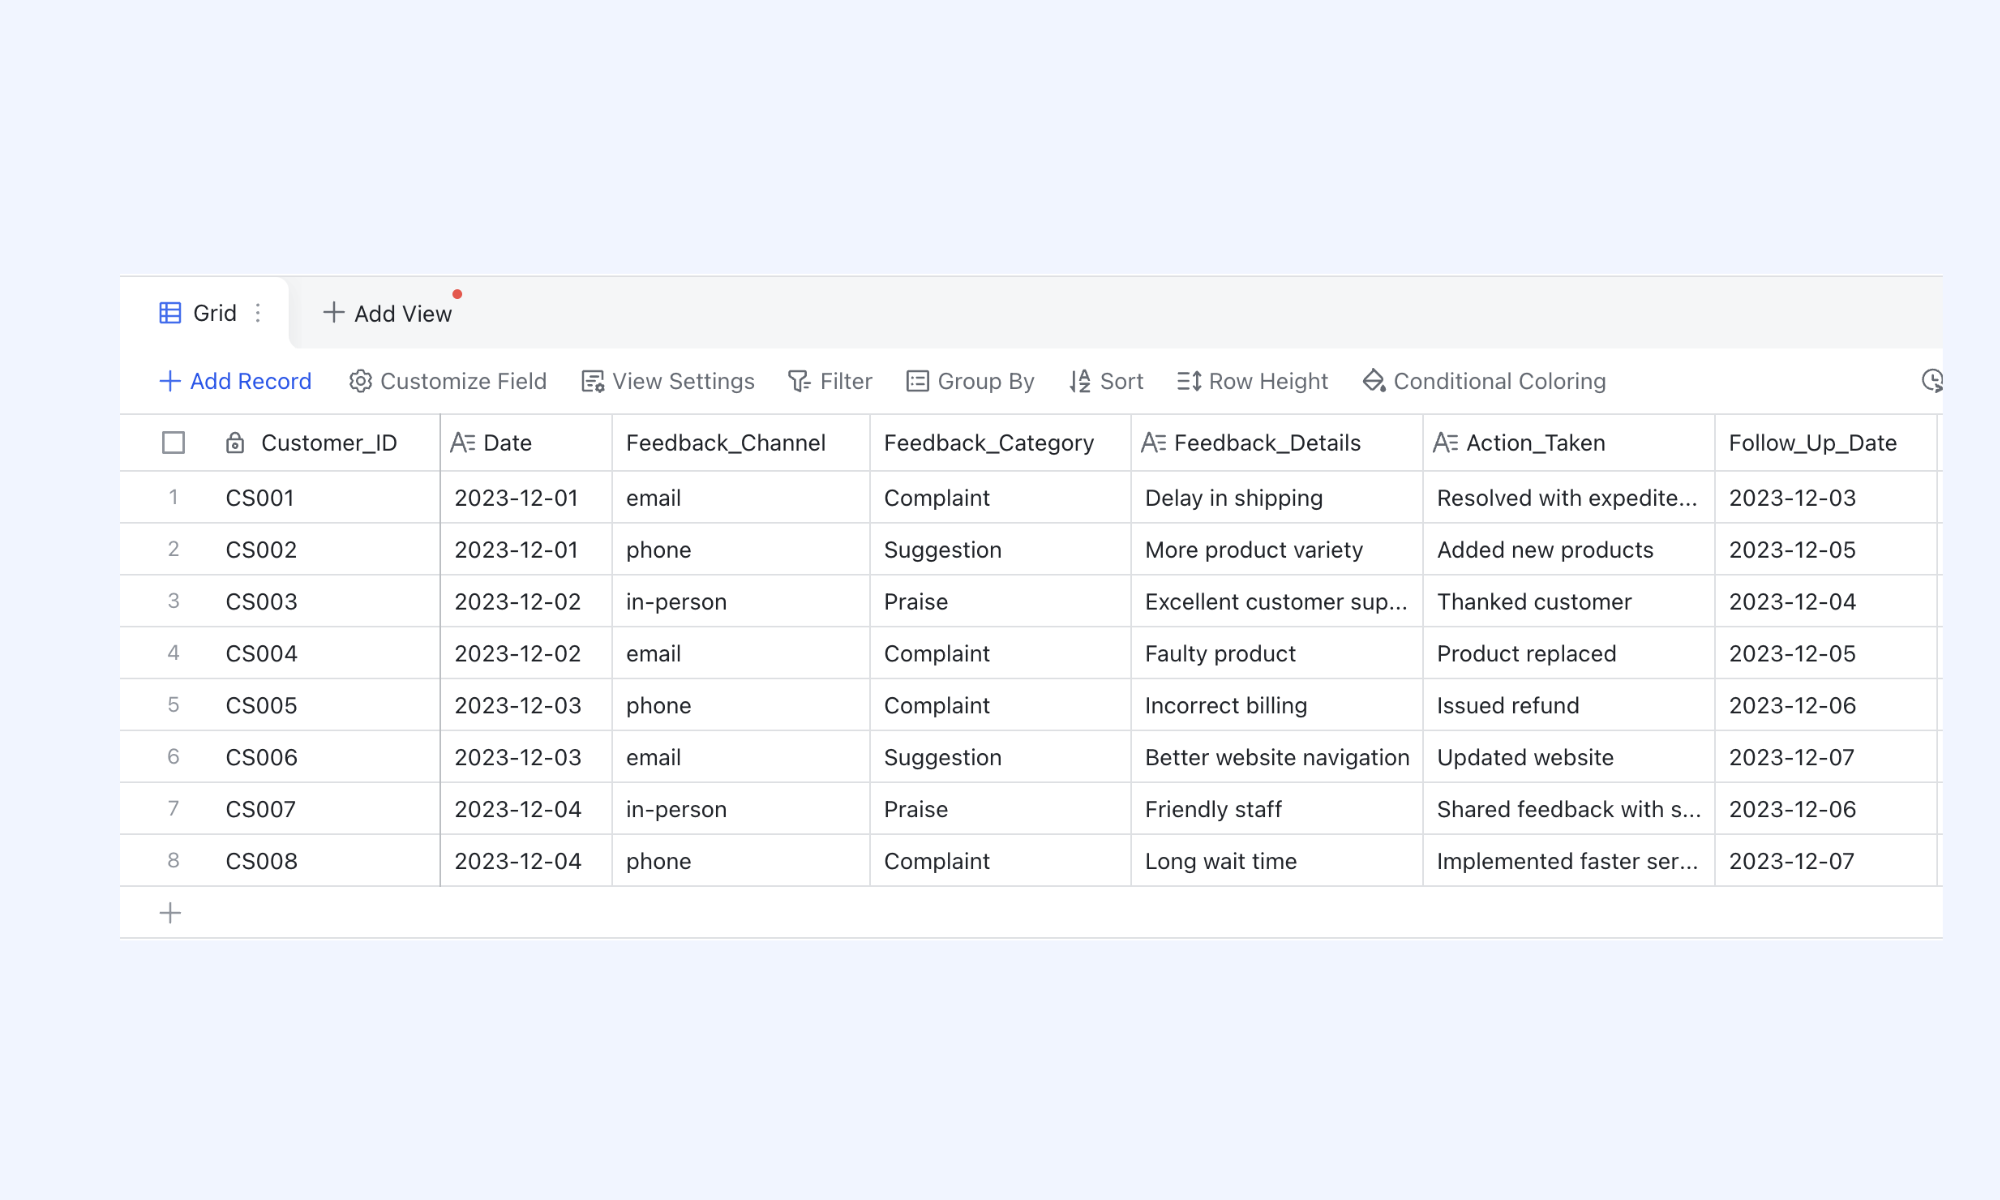Select 'Faulty product' cell
This screenshot has height=1200, width=2000.
(x=1277, y=653)
